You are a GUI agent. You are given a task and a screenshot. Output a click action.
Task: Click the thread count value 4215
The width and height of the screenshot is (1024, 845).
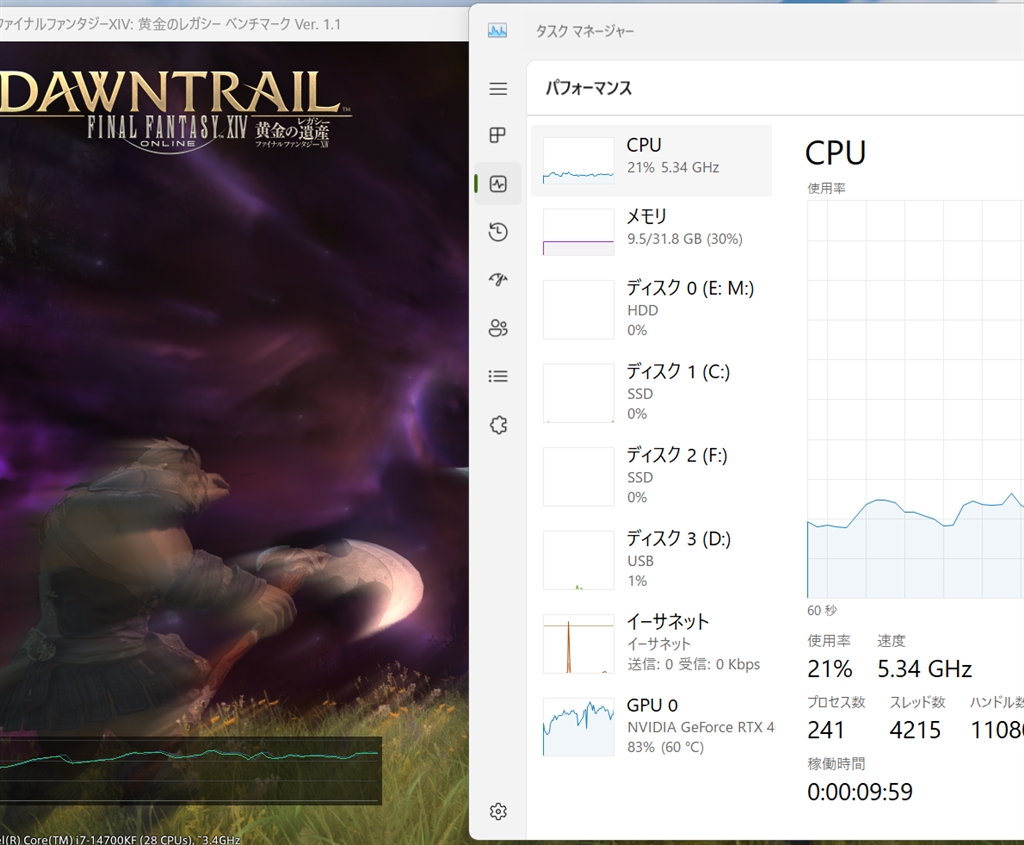(x=914, y=729)
